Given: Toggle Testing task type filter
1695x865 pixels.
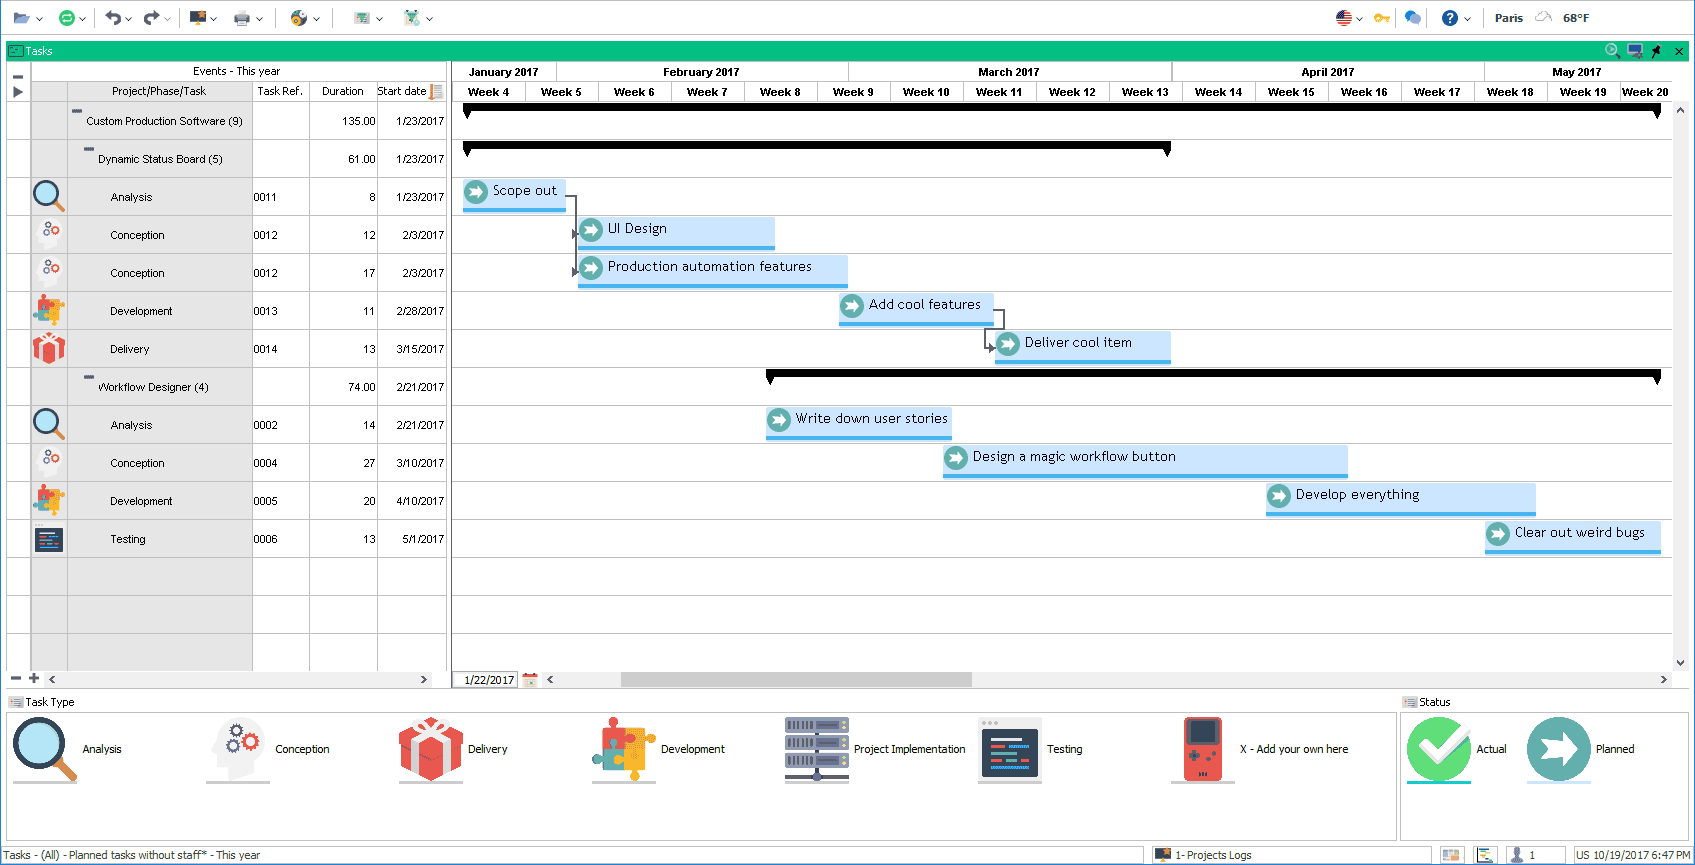Looking at the screenshot, I should pyautogui.click(x=1010, y=749).
